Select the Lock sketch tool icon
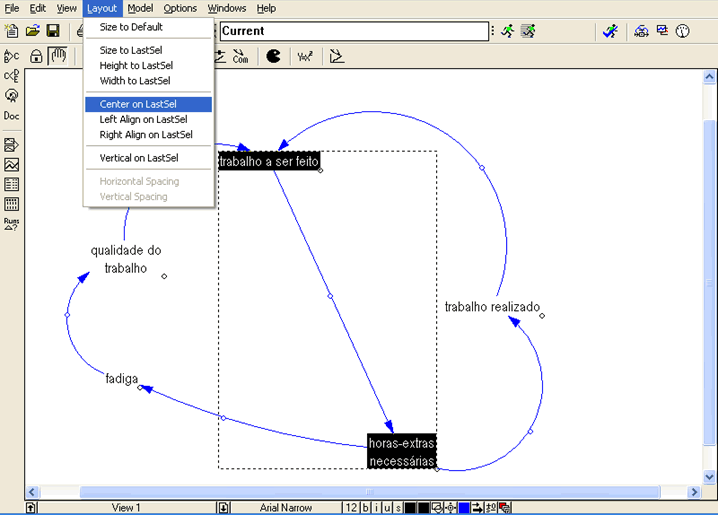The image size is (719, 516). 37,56
